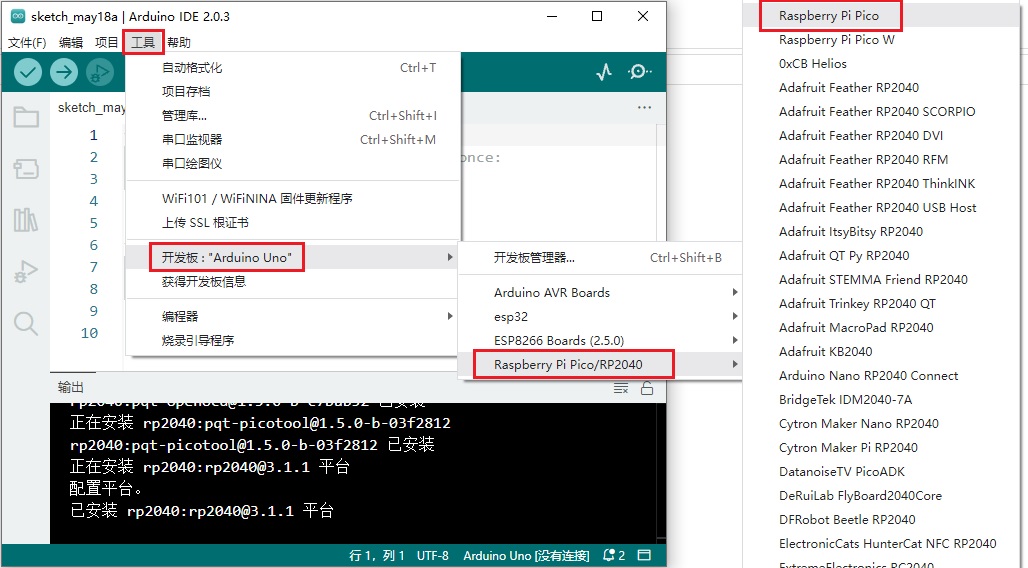Open the 帮助 menu
Screen dimensions: 1028x568
tap(178, 43)
